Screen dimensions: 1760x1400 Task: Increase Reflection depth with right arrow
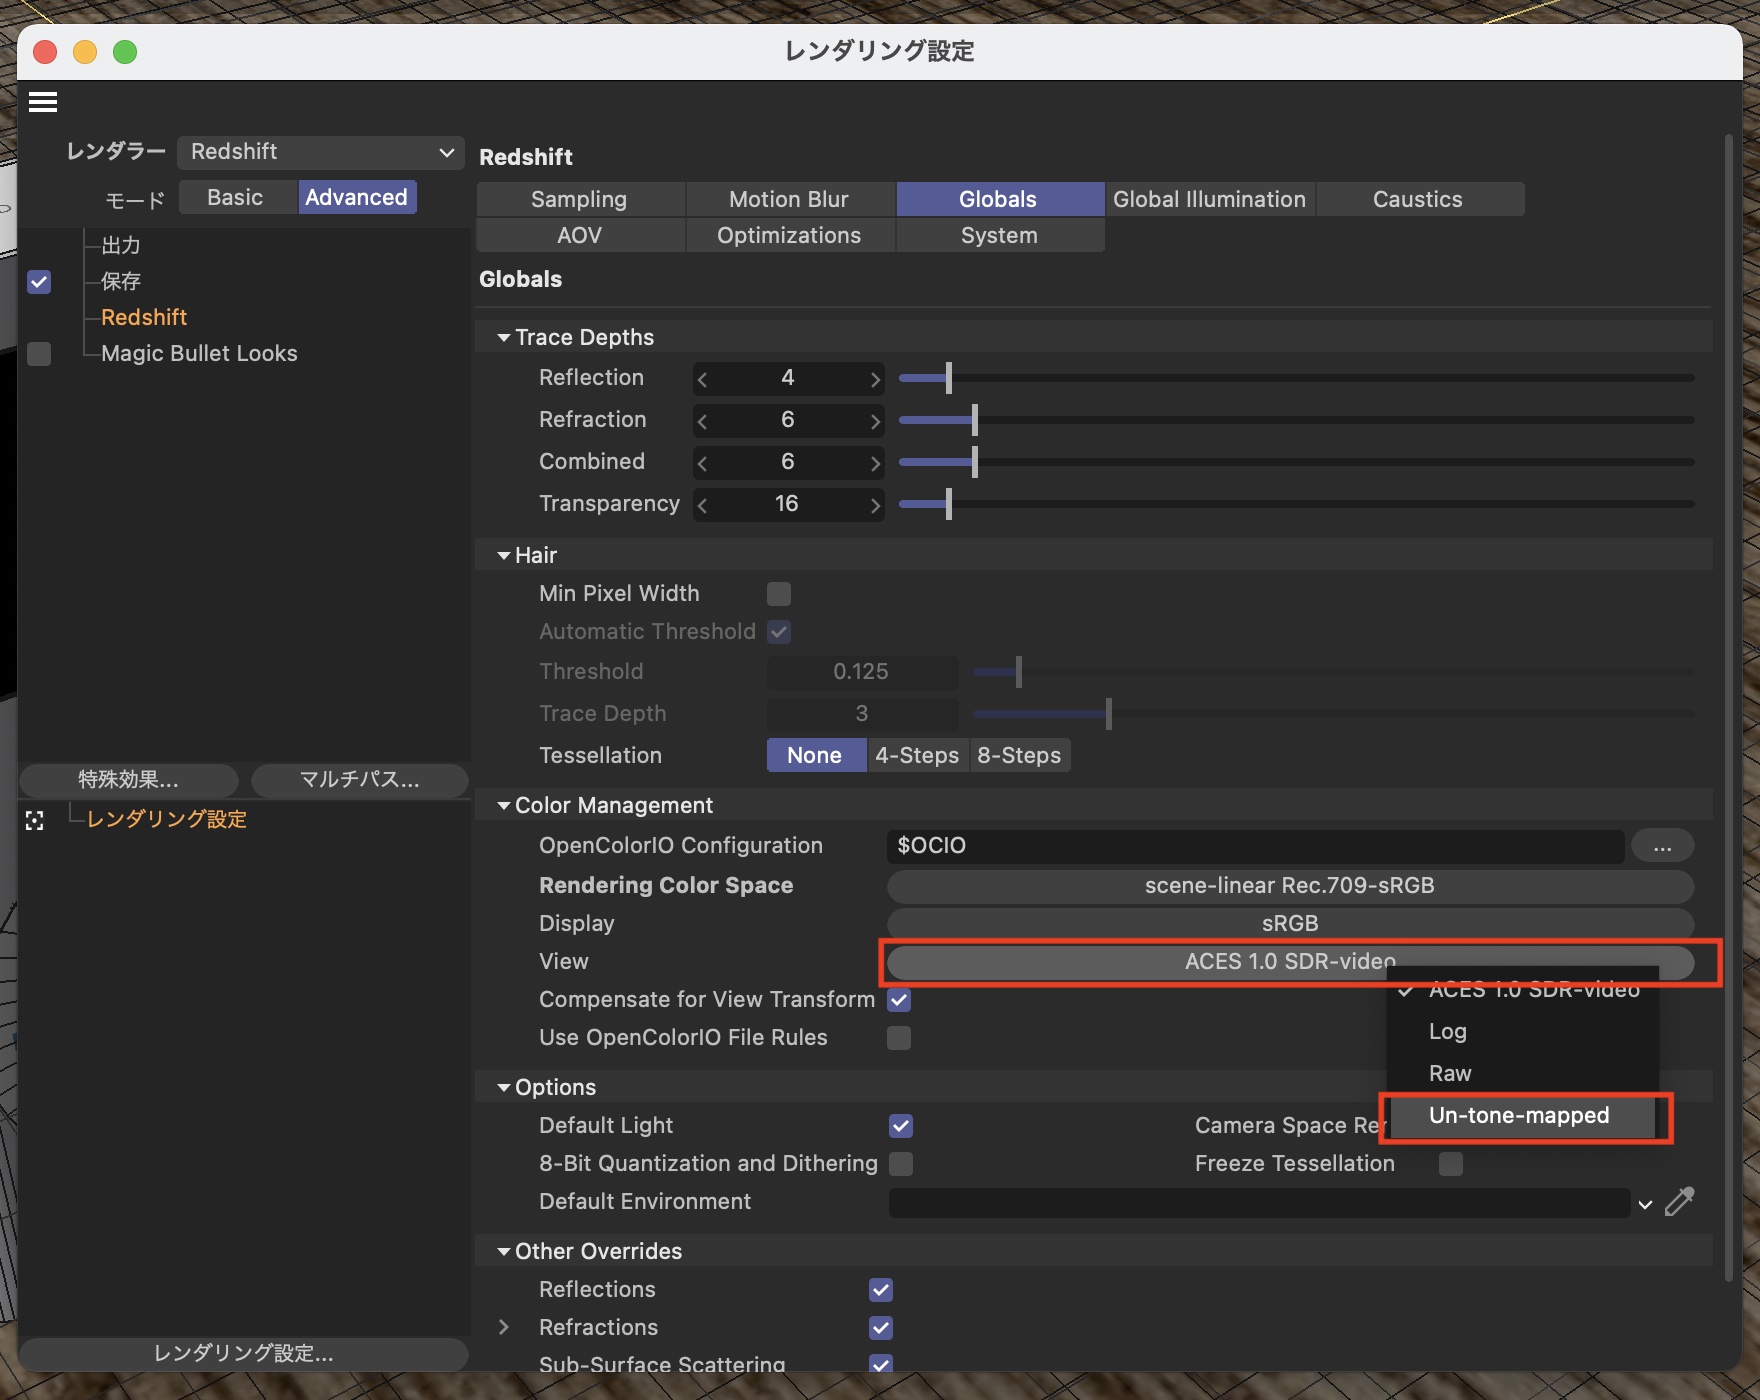click(875, 379)
